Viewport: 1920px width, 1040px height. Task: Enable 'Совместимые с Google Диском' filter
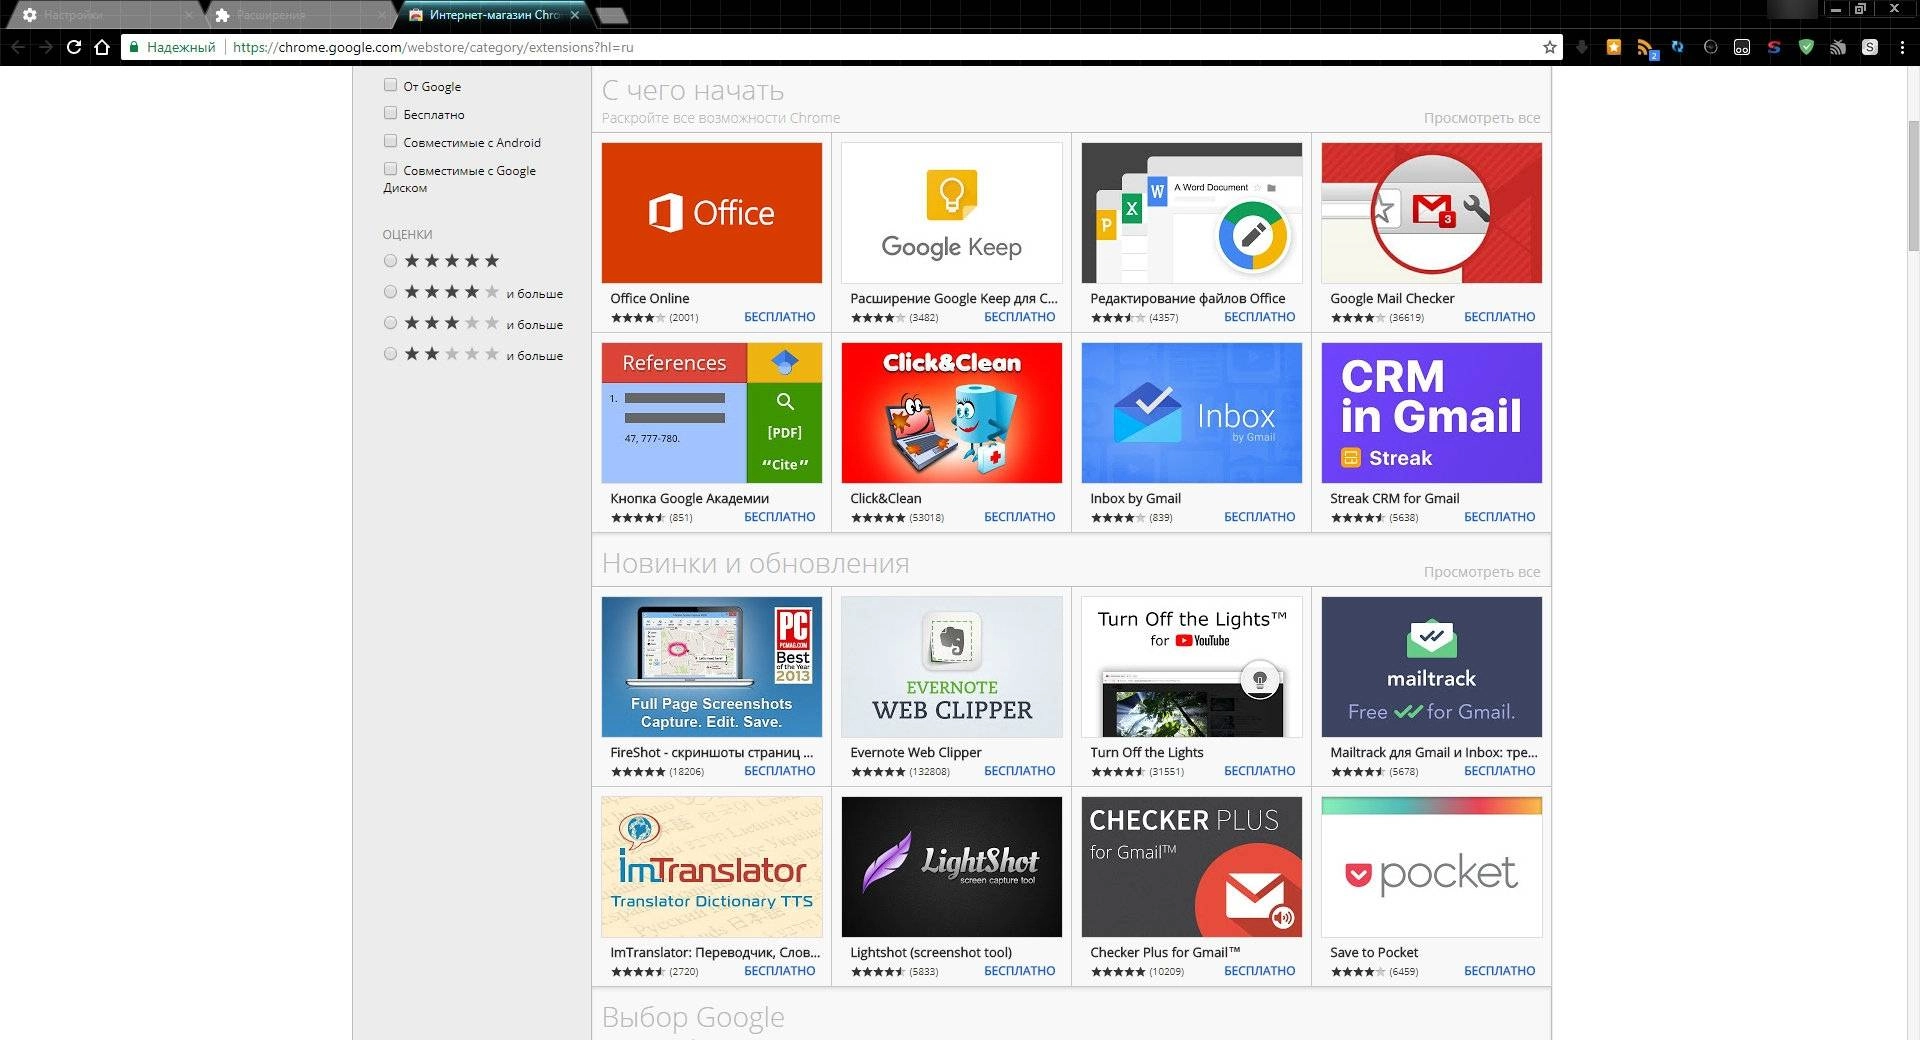tap(390, 169)
